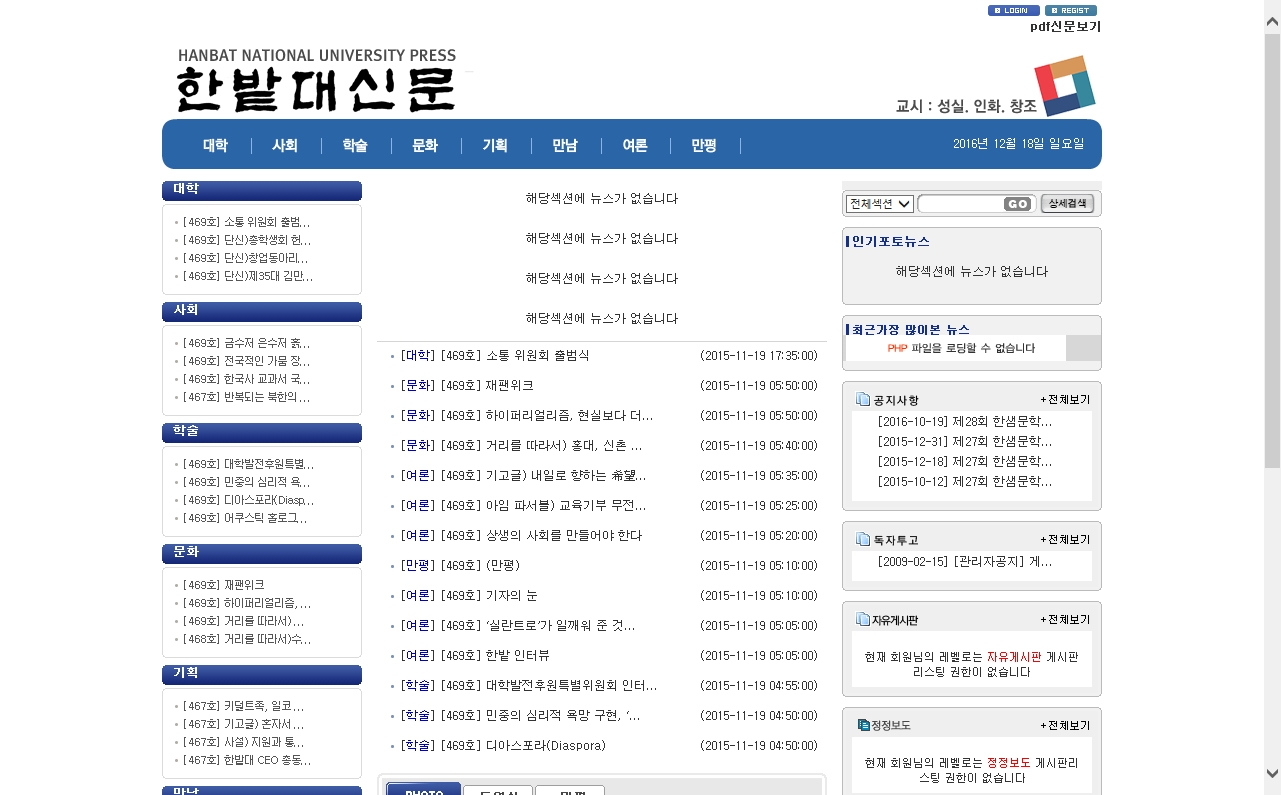Screen dimensions: 1281x795
Task: Open the 대학 menu in navigation bar
Action: [x=215, y=145]
